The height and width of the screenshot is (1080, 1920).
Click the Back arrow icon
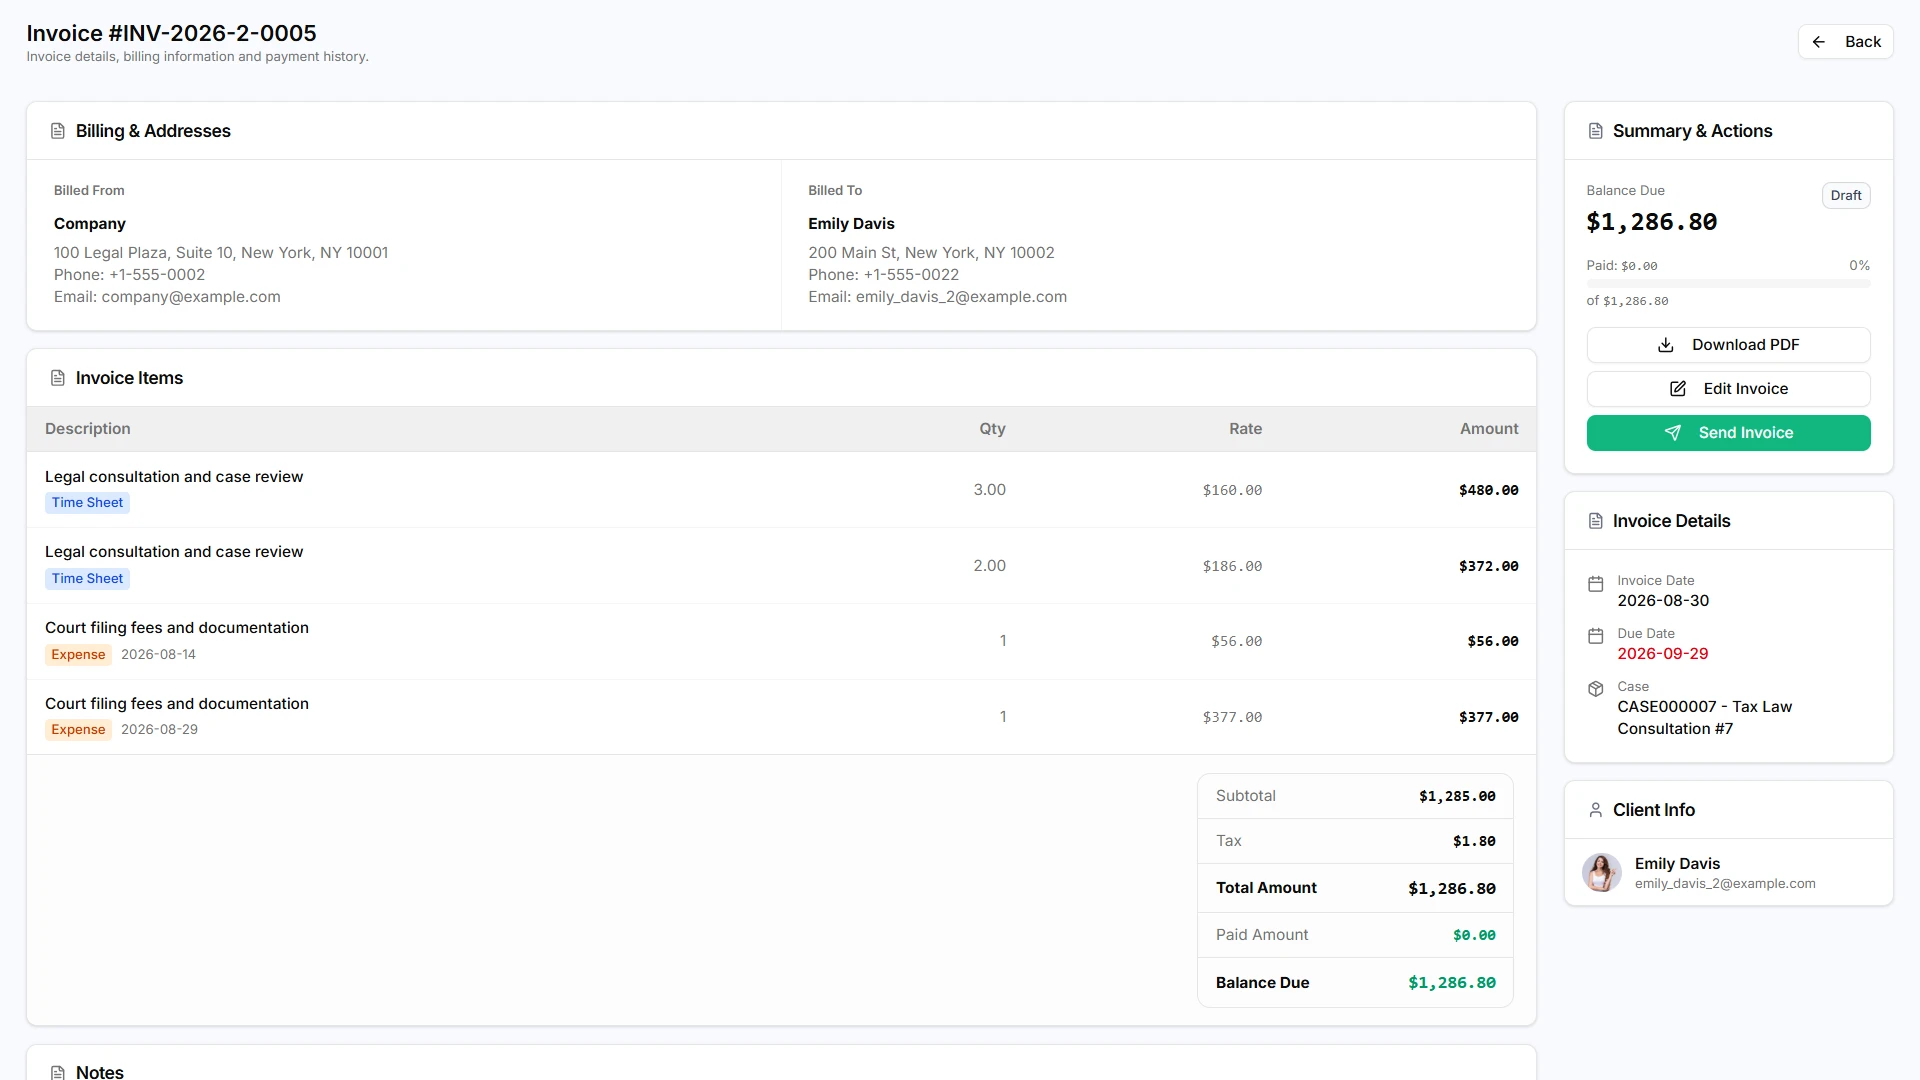[1819, 42]
